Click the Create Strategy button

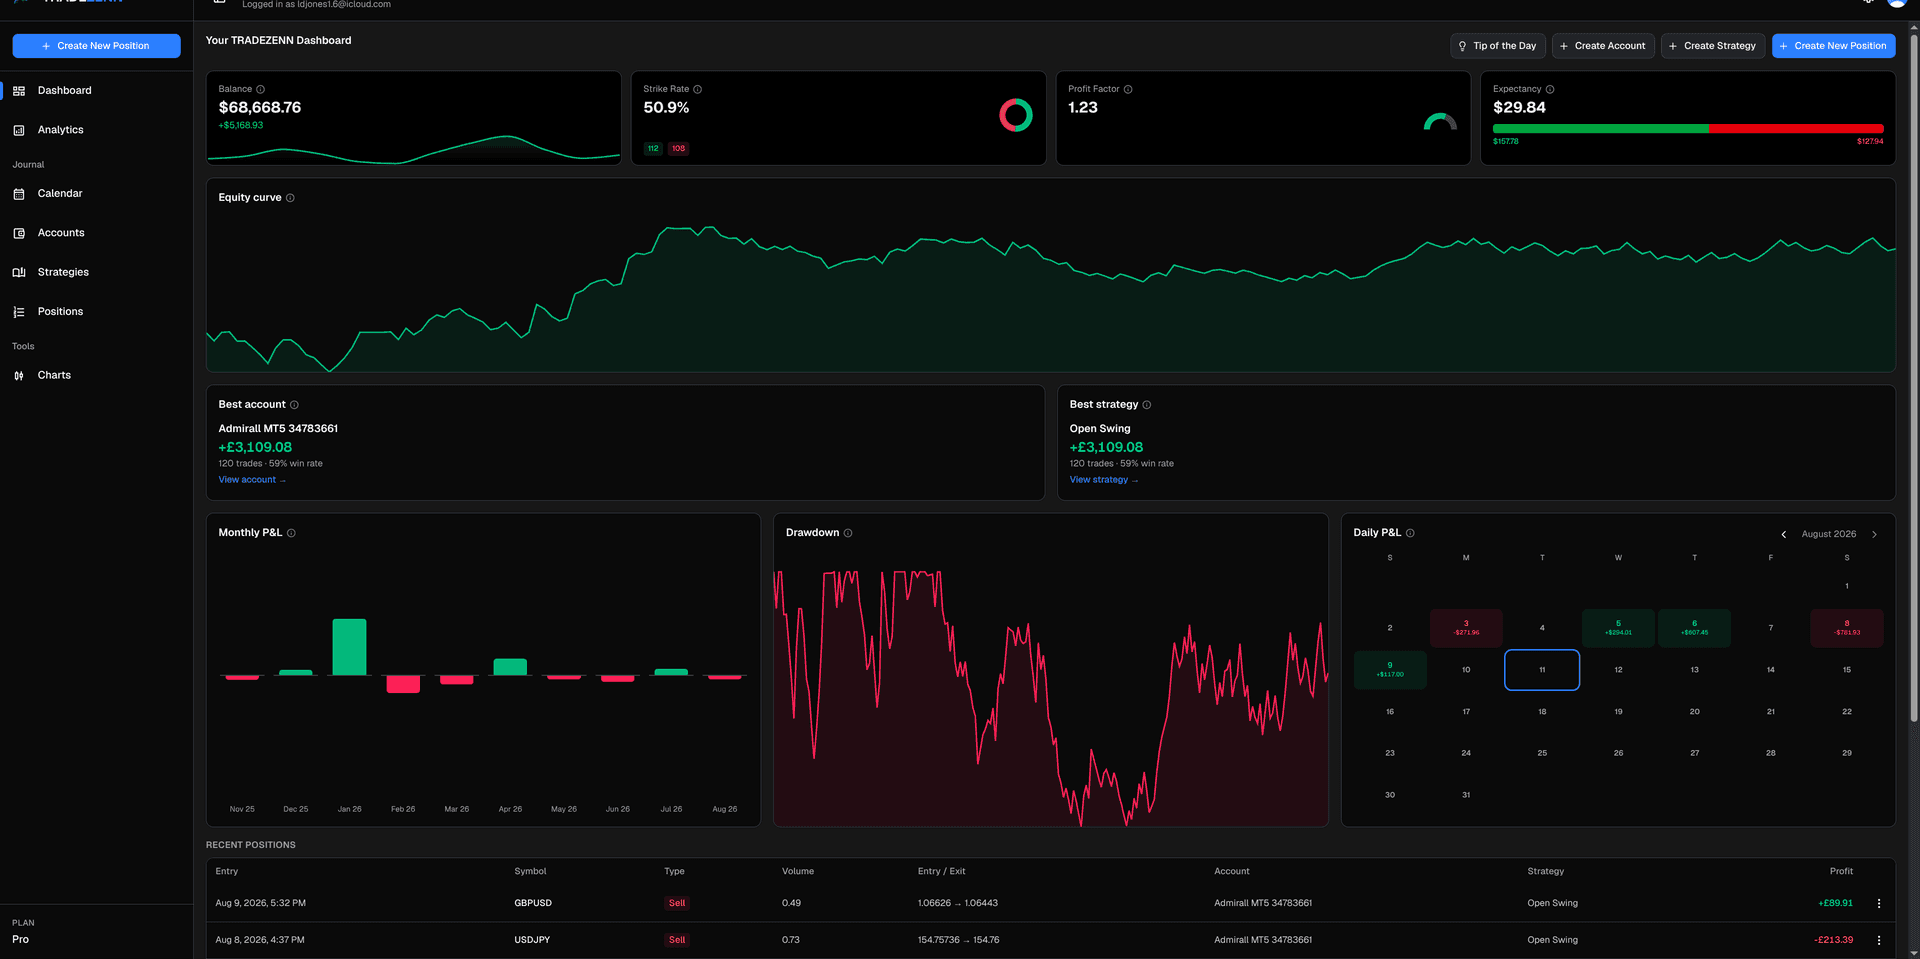(x=1712, y=46)
